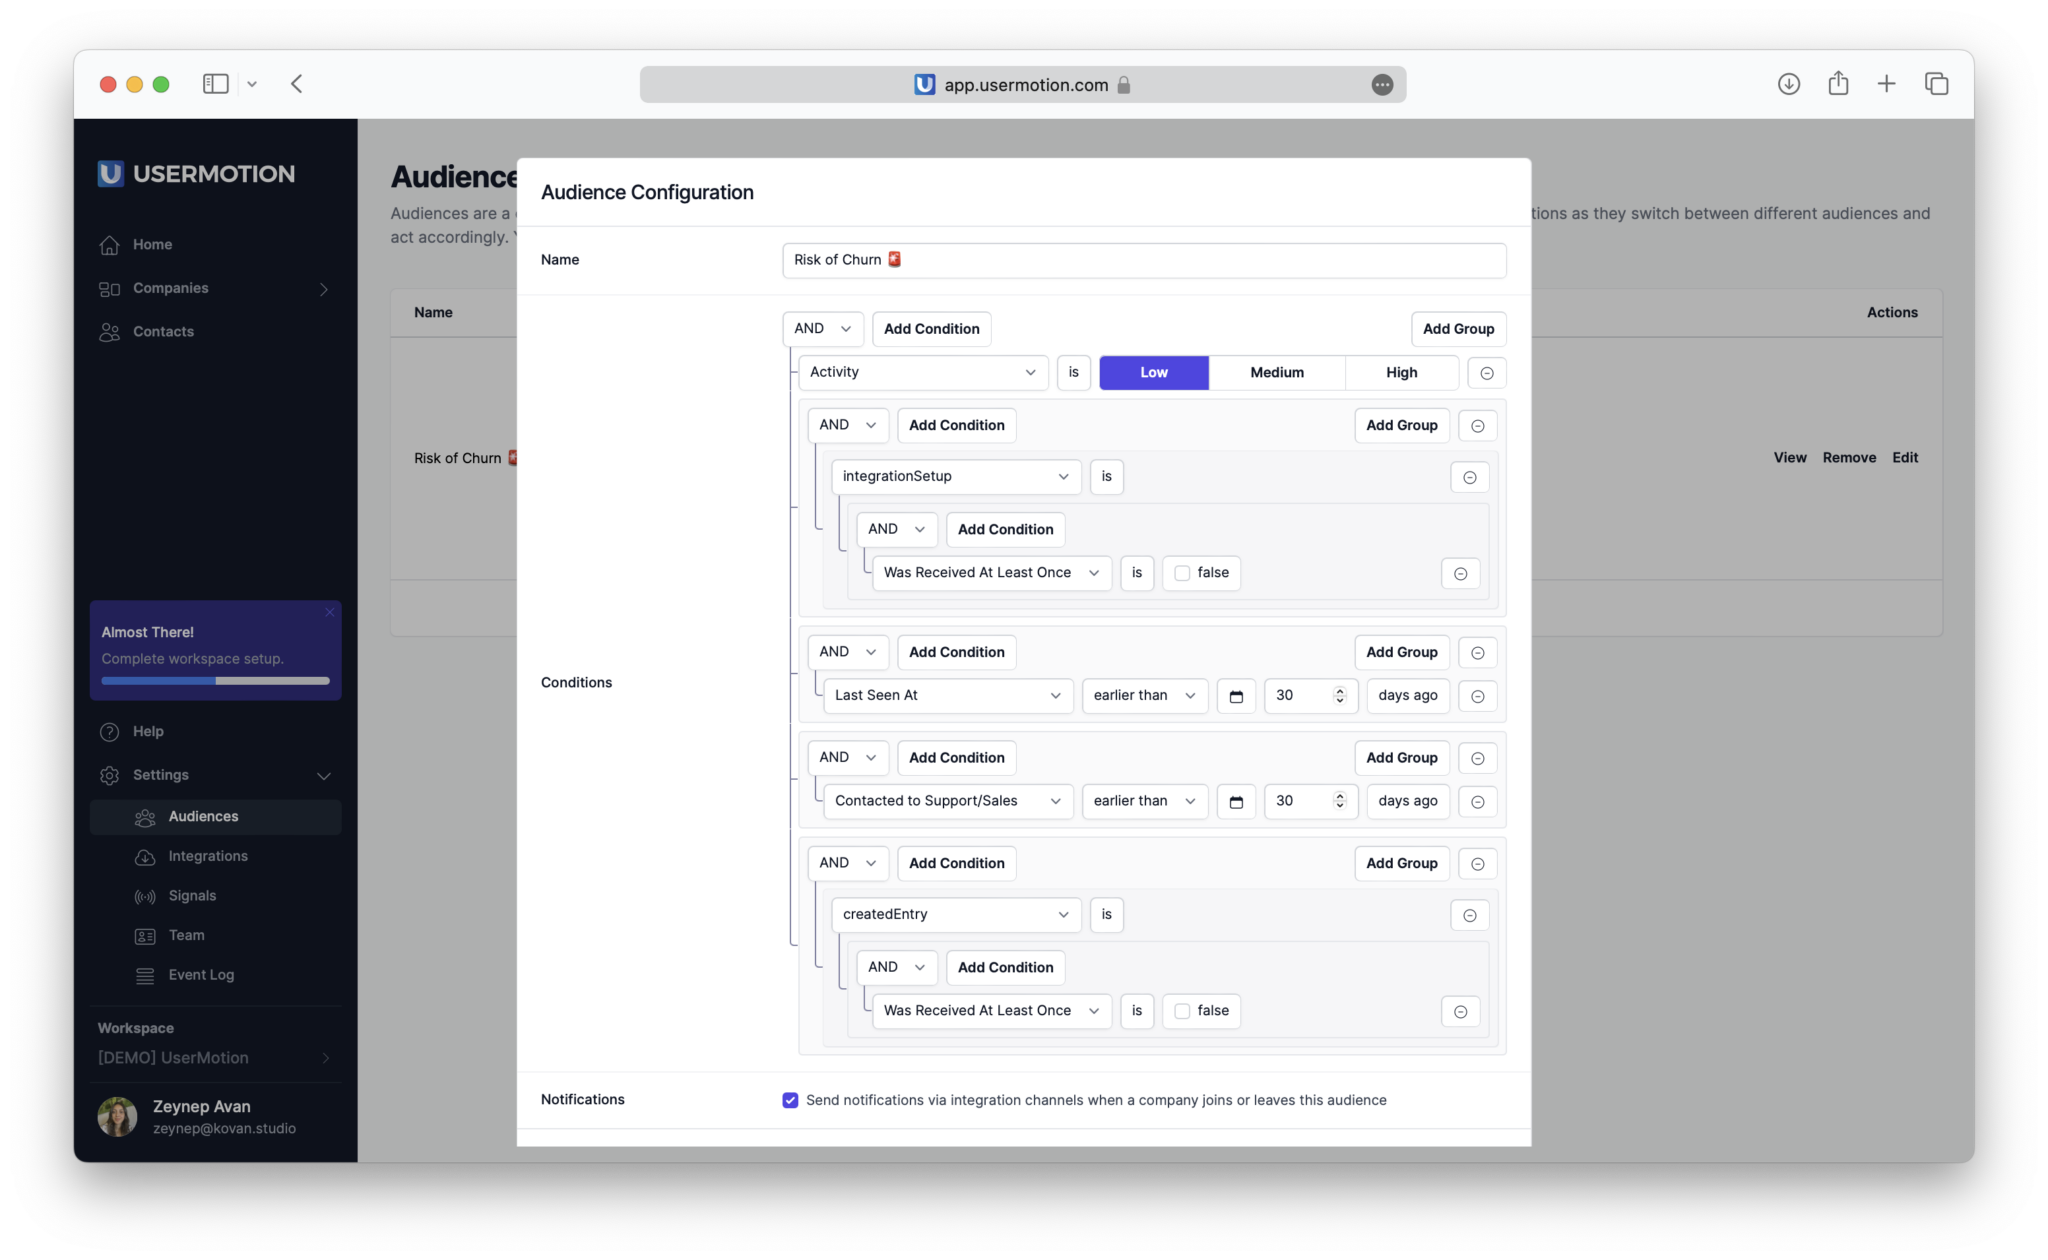Open the Help section
2048x1260 pixels.
[146, 731]
